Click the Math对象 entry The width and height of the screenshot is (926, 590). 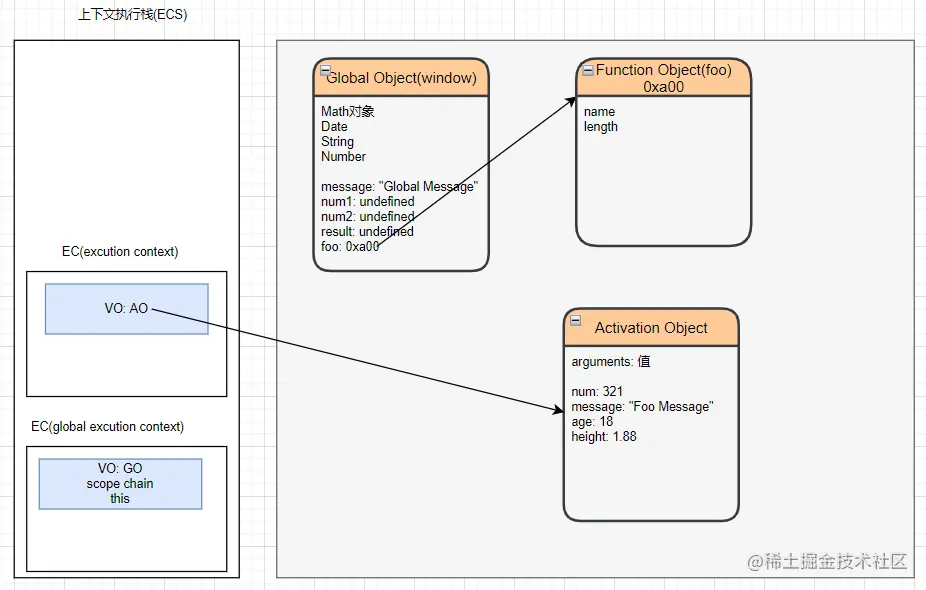(x=348, y=111)
